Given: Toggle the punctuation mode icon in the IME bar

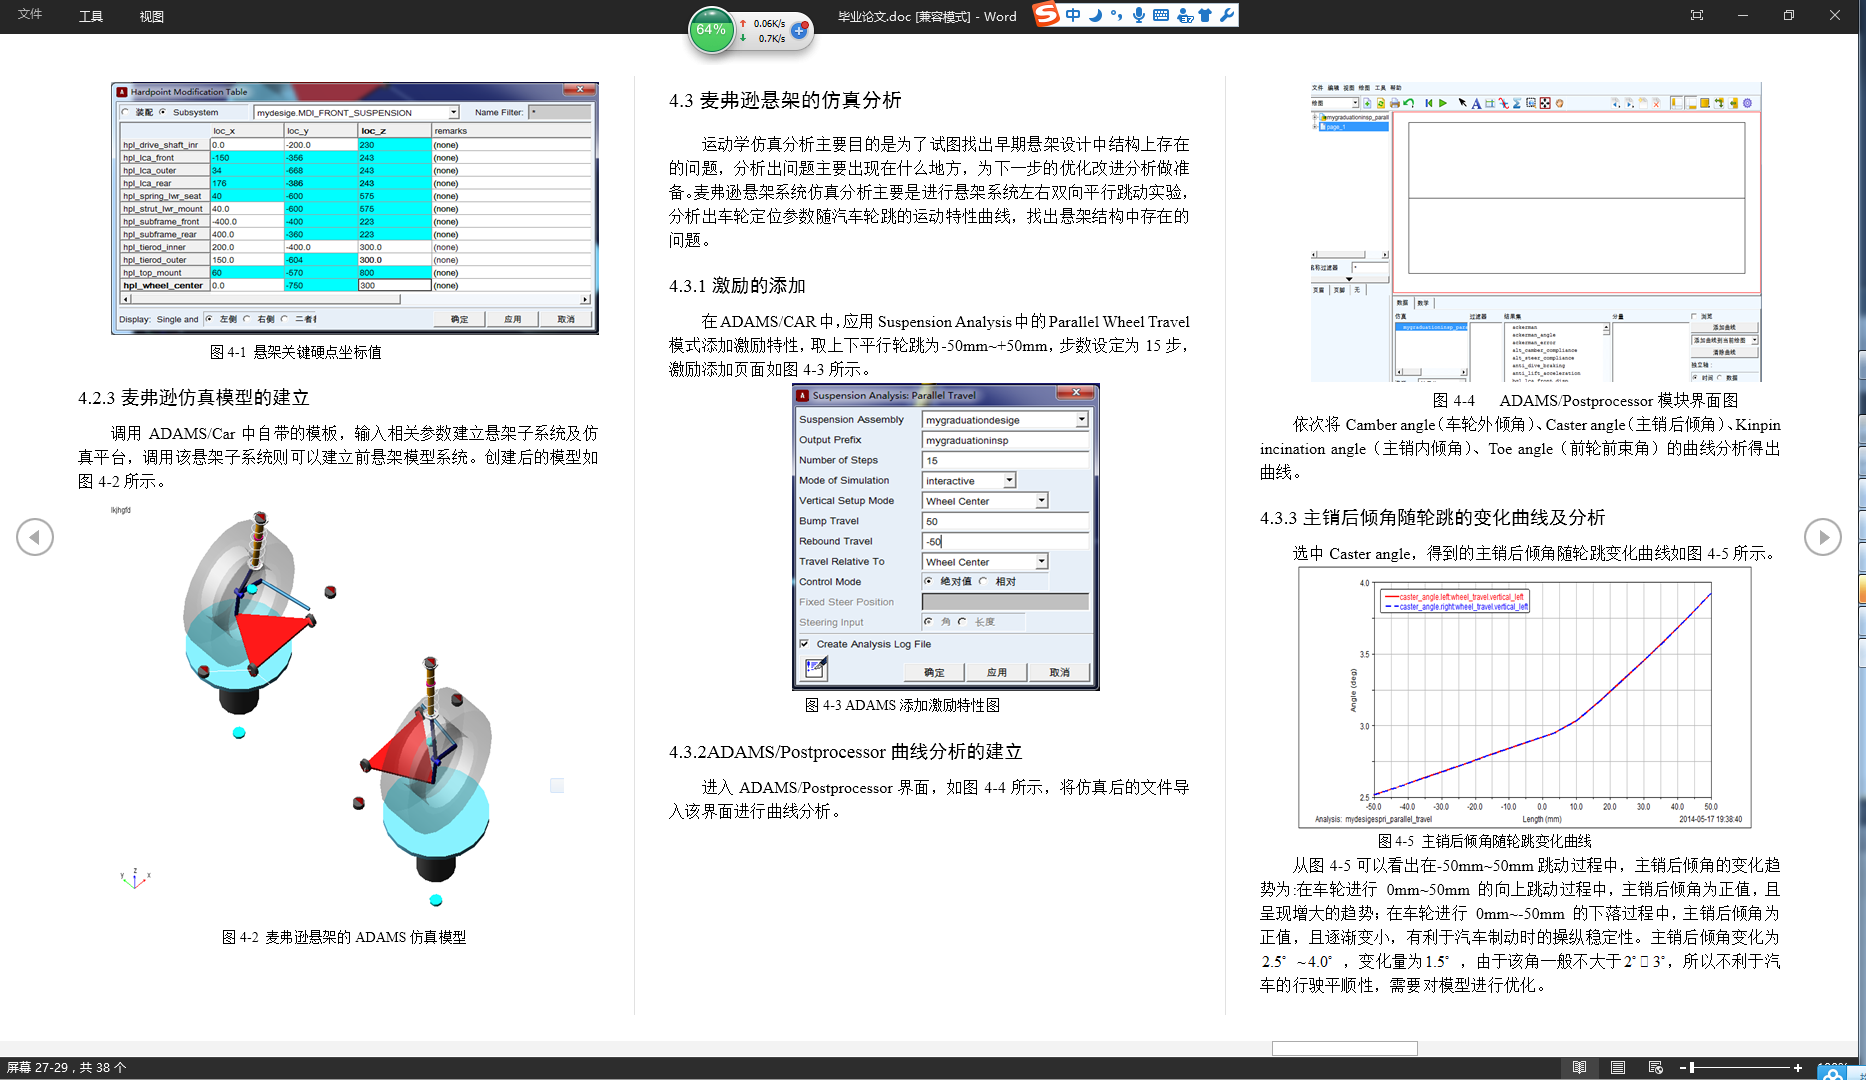Looking at the screenshot, I should 1116,15.
